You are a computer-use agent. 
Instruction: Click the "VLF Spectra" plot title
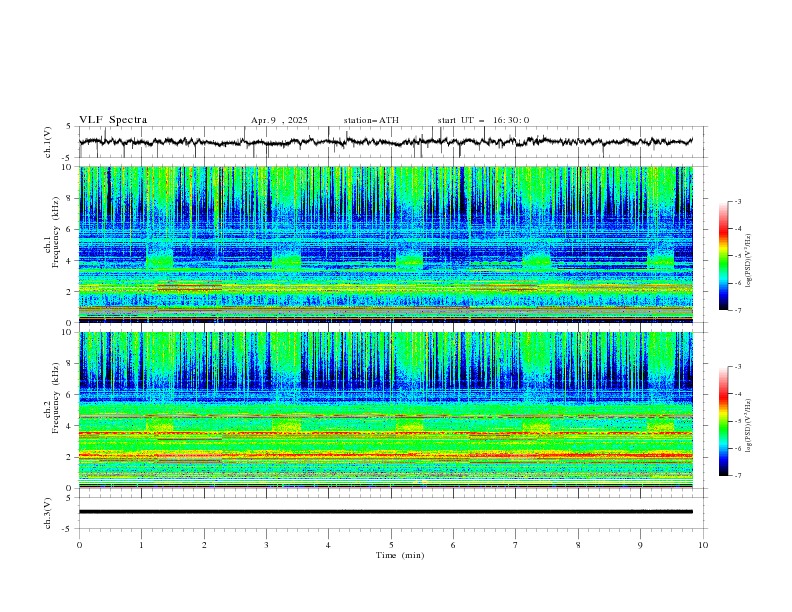pos(113,120)
